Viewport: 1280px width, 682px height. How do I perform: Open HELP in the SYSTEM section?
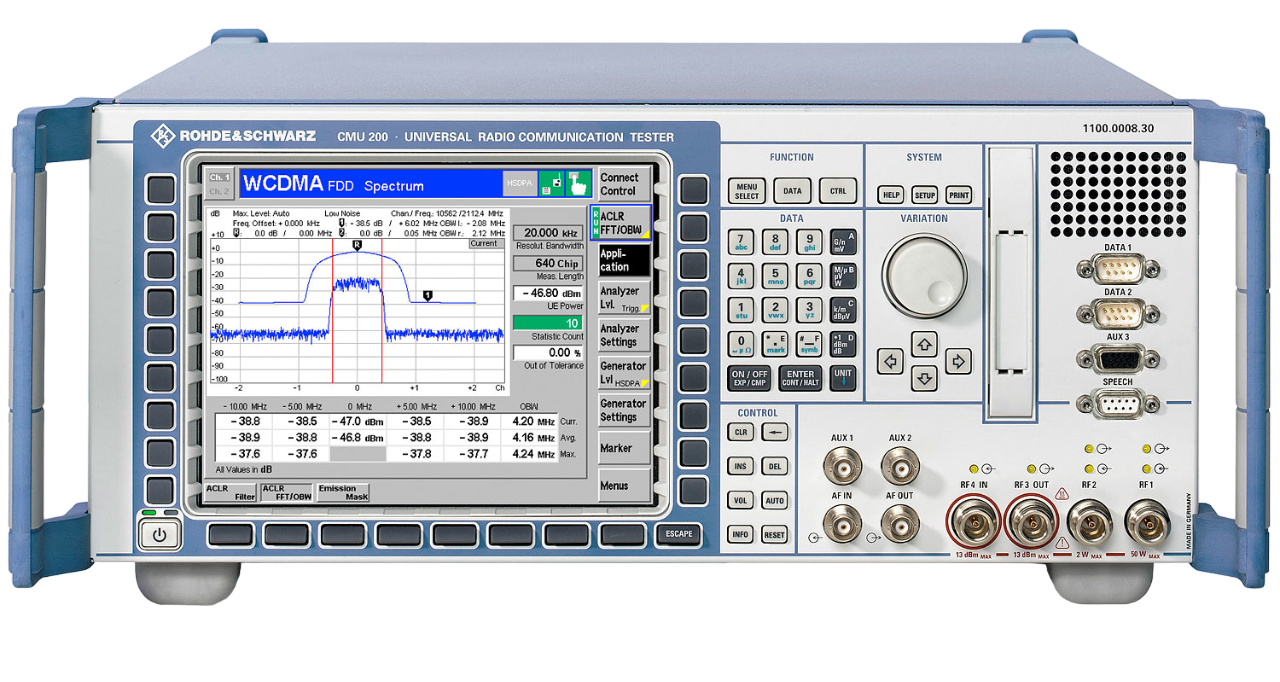tap(890, 196)
